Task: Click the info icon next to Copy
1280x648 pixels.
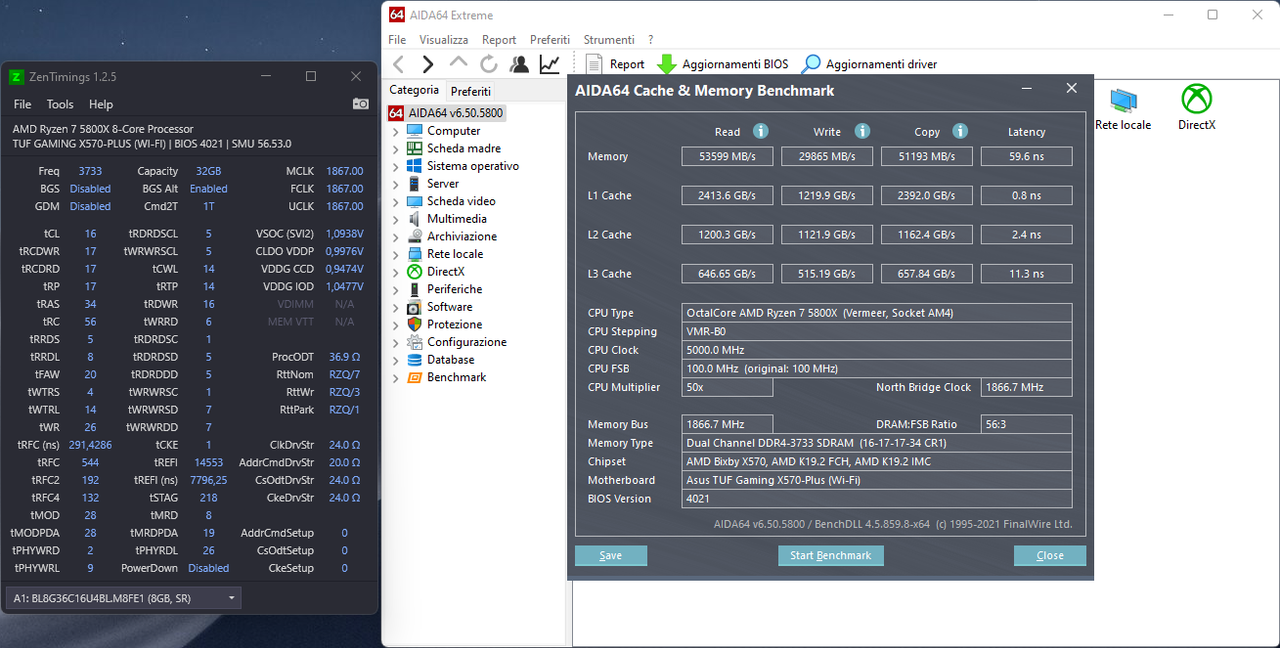Action: tap(960, 131)
